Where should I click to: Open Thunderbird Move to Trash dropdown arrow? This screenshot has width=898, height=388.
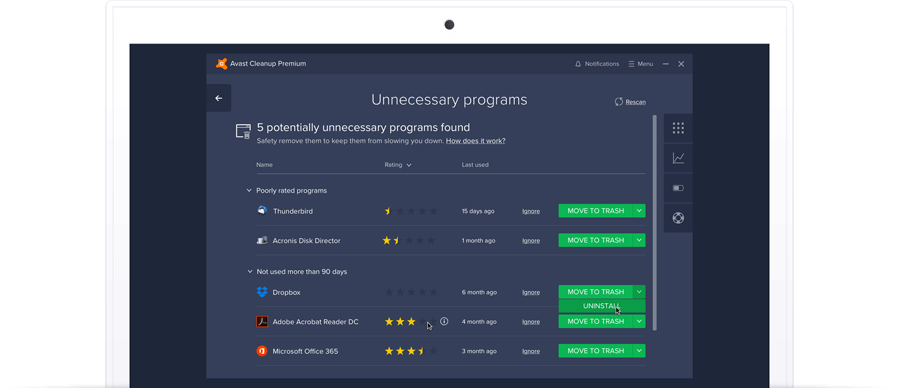pyautogui.click(x=639, y=211)
